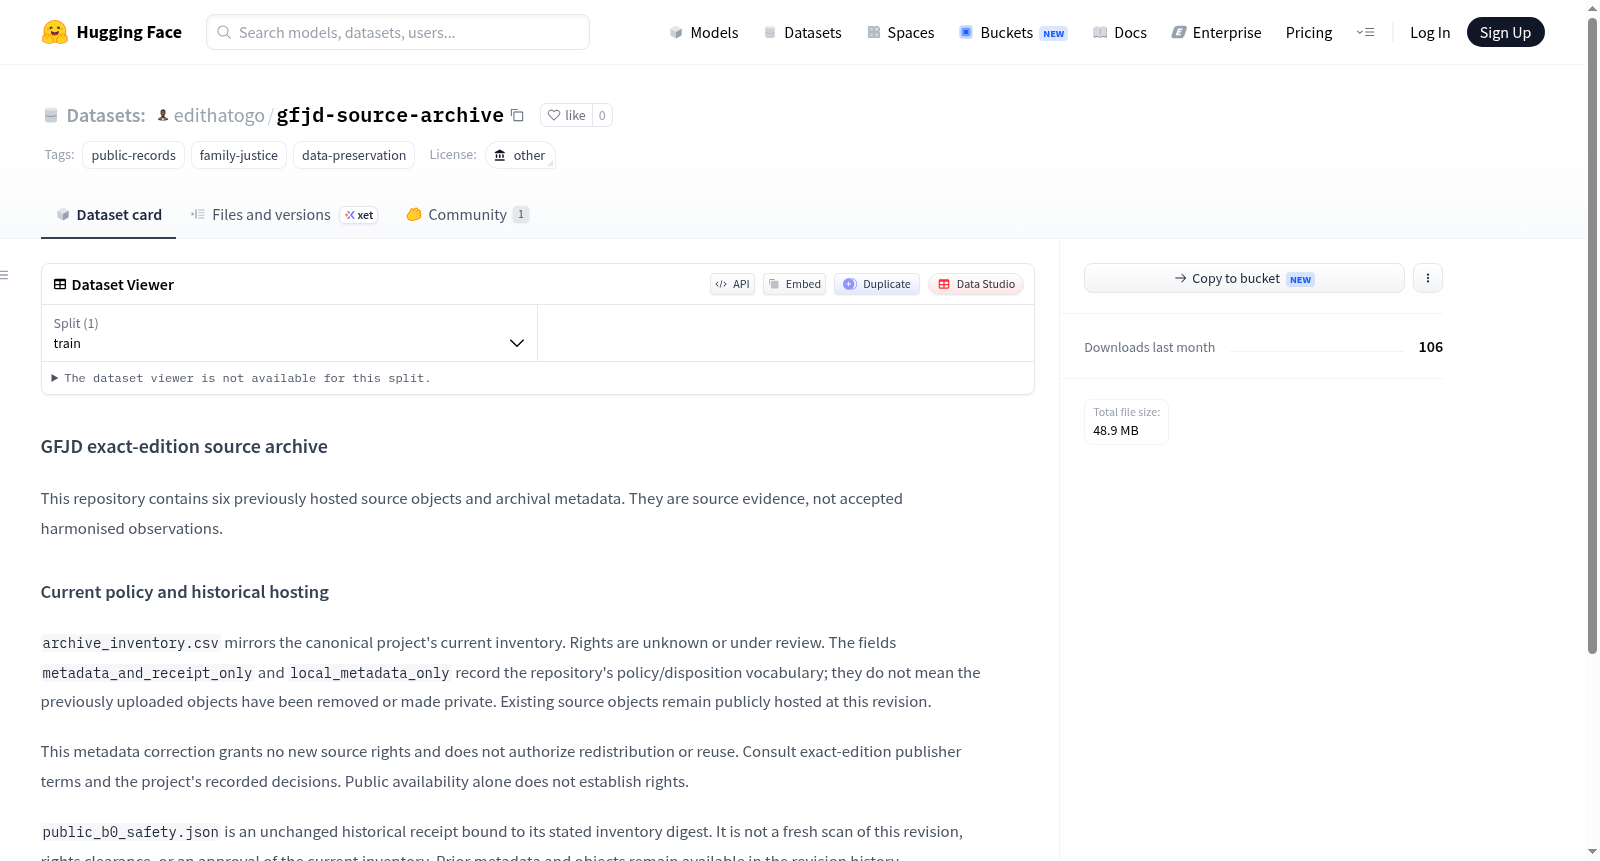Switch to Files and versions tab
This screenshot has height=861, width=1600.
284,215
